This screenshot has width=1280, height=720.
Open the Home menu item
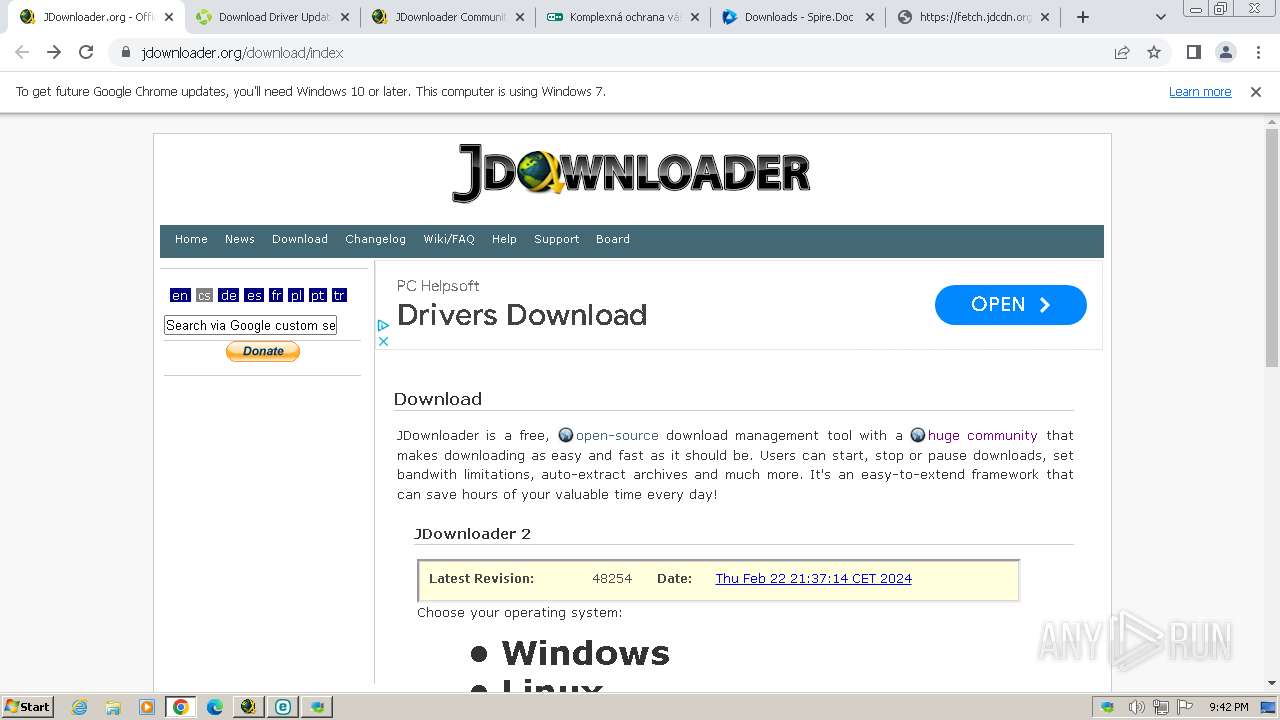click(191, 239)
